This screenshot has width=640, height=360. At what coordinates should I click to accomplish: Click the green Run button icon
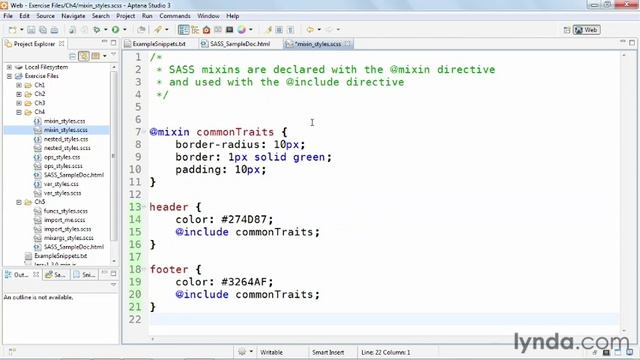[116, 29]
